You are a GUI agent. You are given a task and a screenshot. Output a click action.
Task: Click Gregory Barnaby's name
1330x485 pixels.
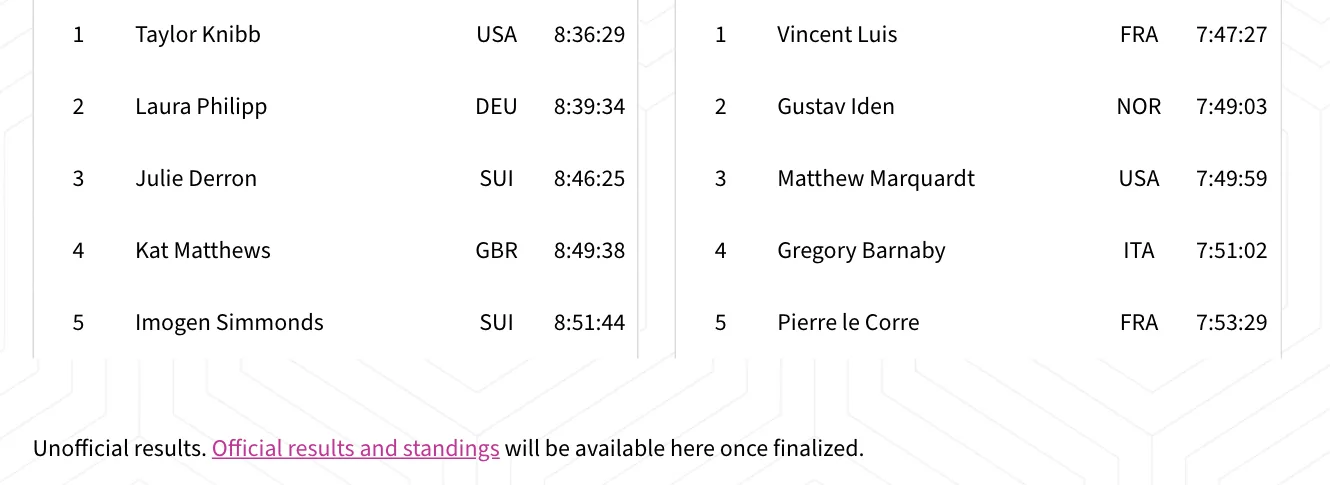[x=861, y=250]
